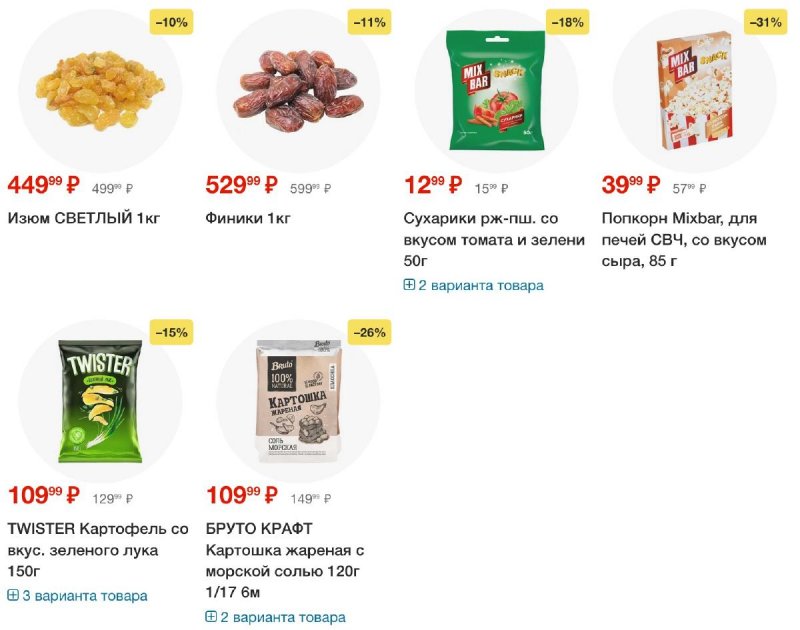Click the Mix Bar tomato croutons package image

pyautogui.click(x=496, y=90)
